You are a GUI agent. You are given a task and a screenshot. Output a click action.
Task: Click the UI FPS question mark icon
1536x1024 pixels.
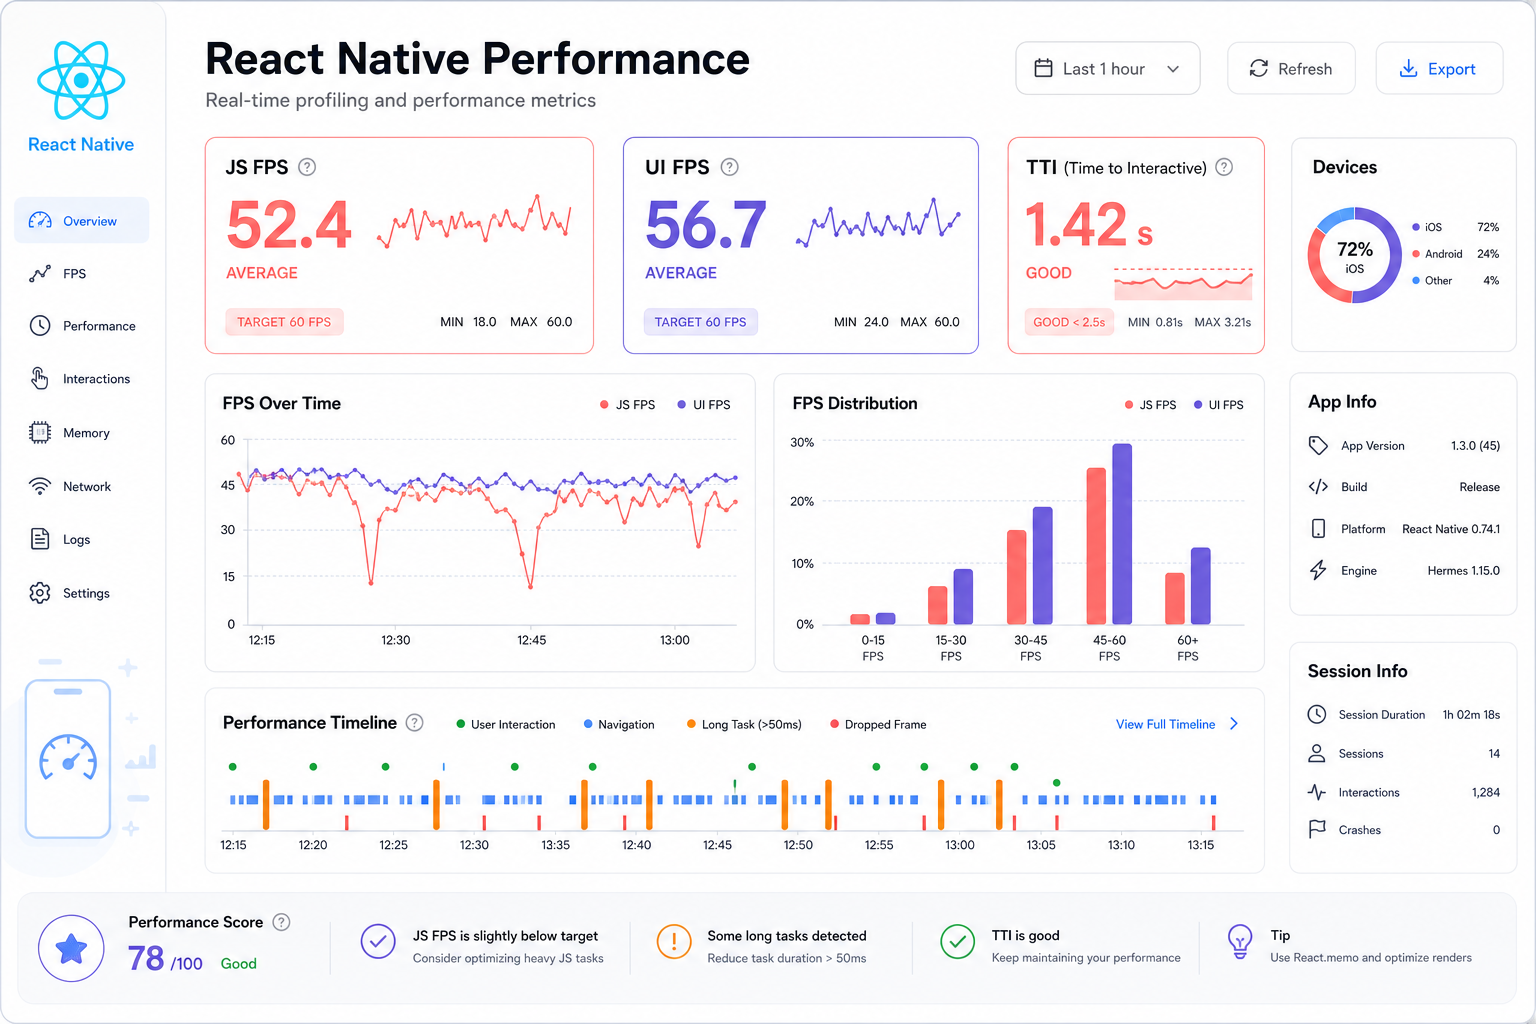click(x=730, y=167)
